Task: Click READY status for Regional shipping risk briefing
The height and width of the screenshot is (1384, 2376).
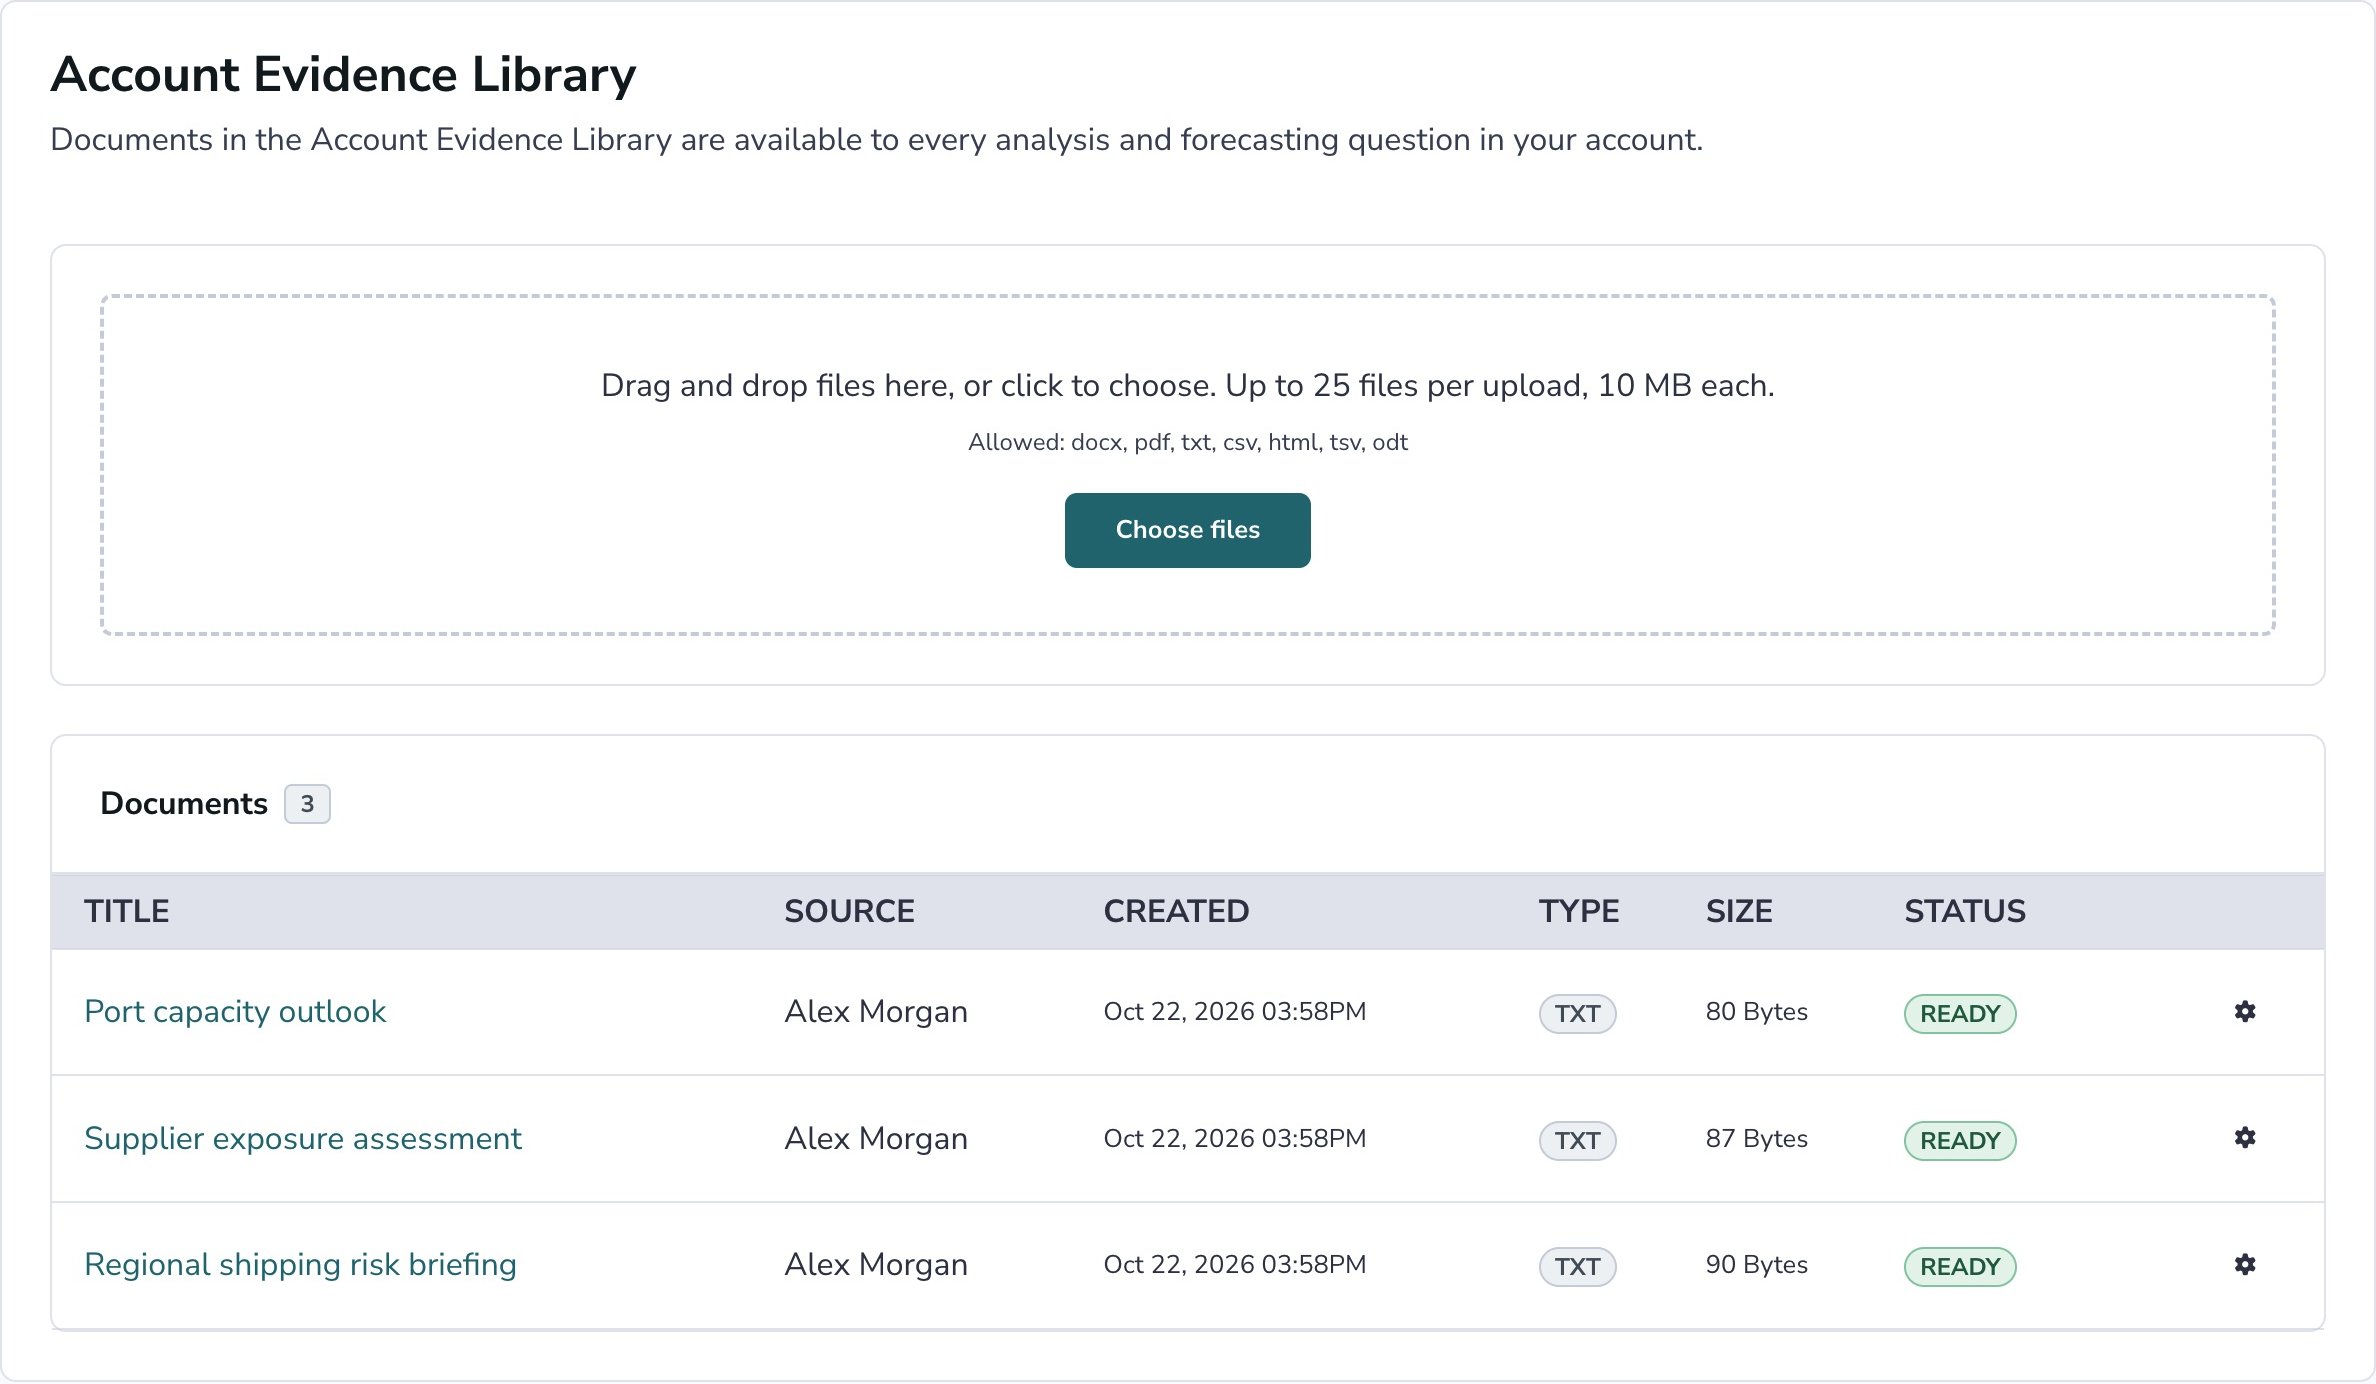Action: [1960, 1266]
